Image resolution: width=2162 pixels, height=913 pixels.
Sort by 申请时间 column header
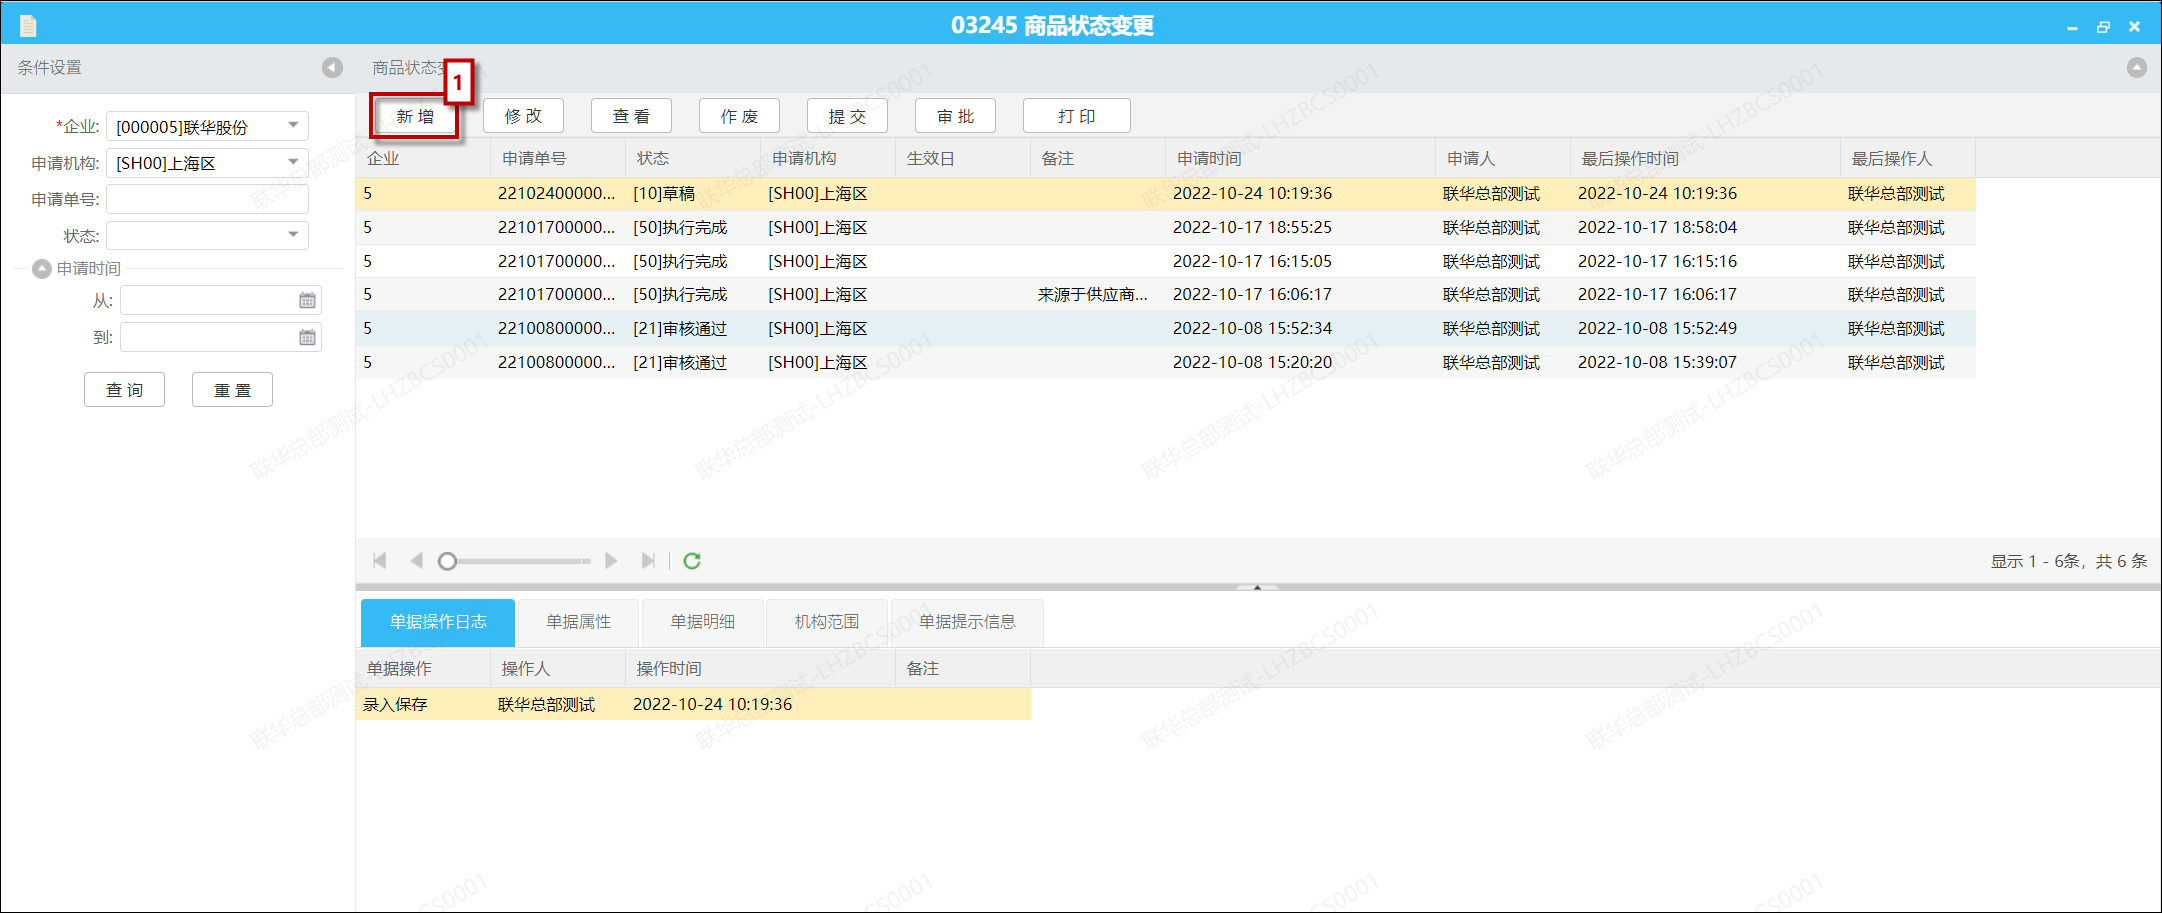(x=1301, y=158)
